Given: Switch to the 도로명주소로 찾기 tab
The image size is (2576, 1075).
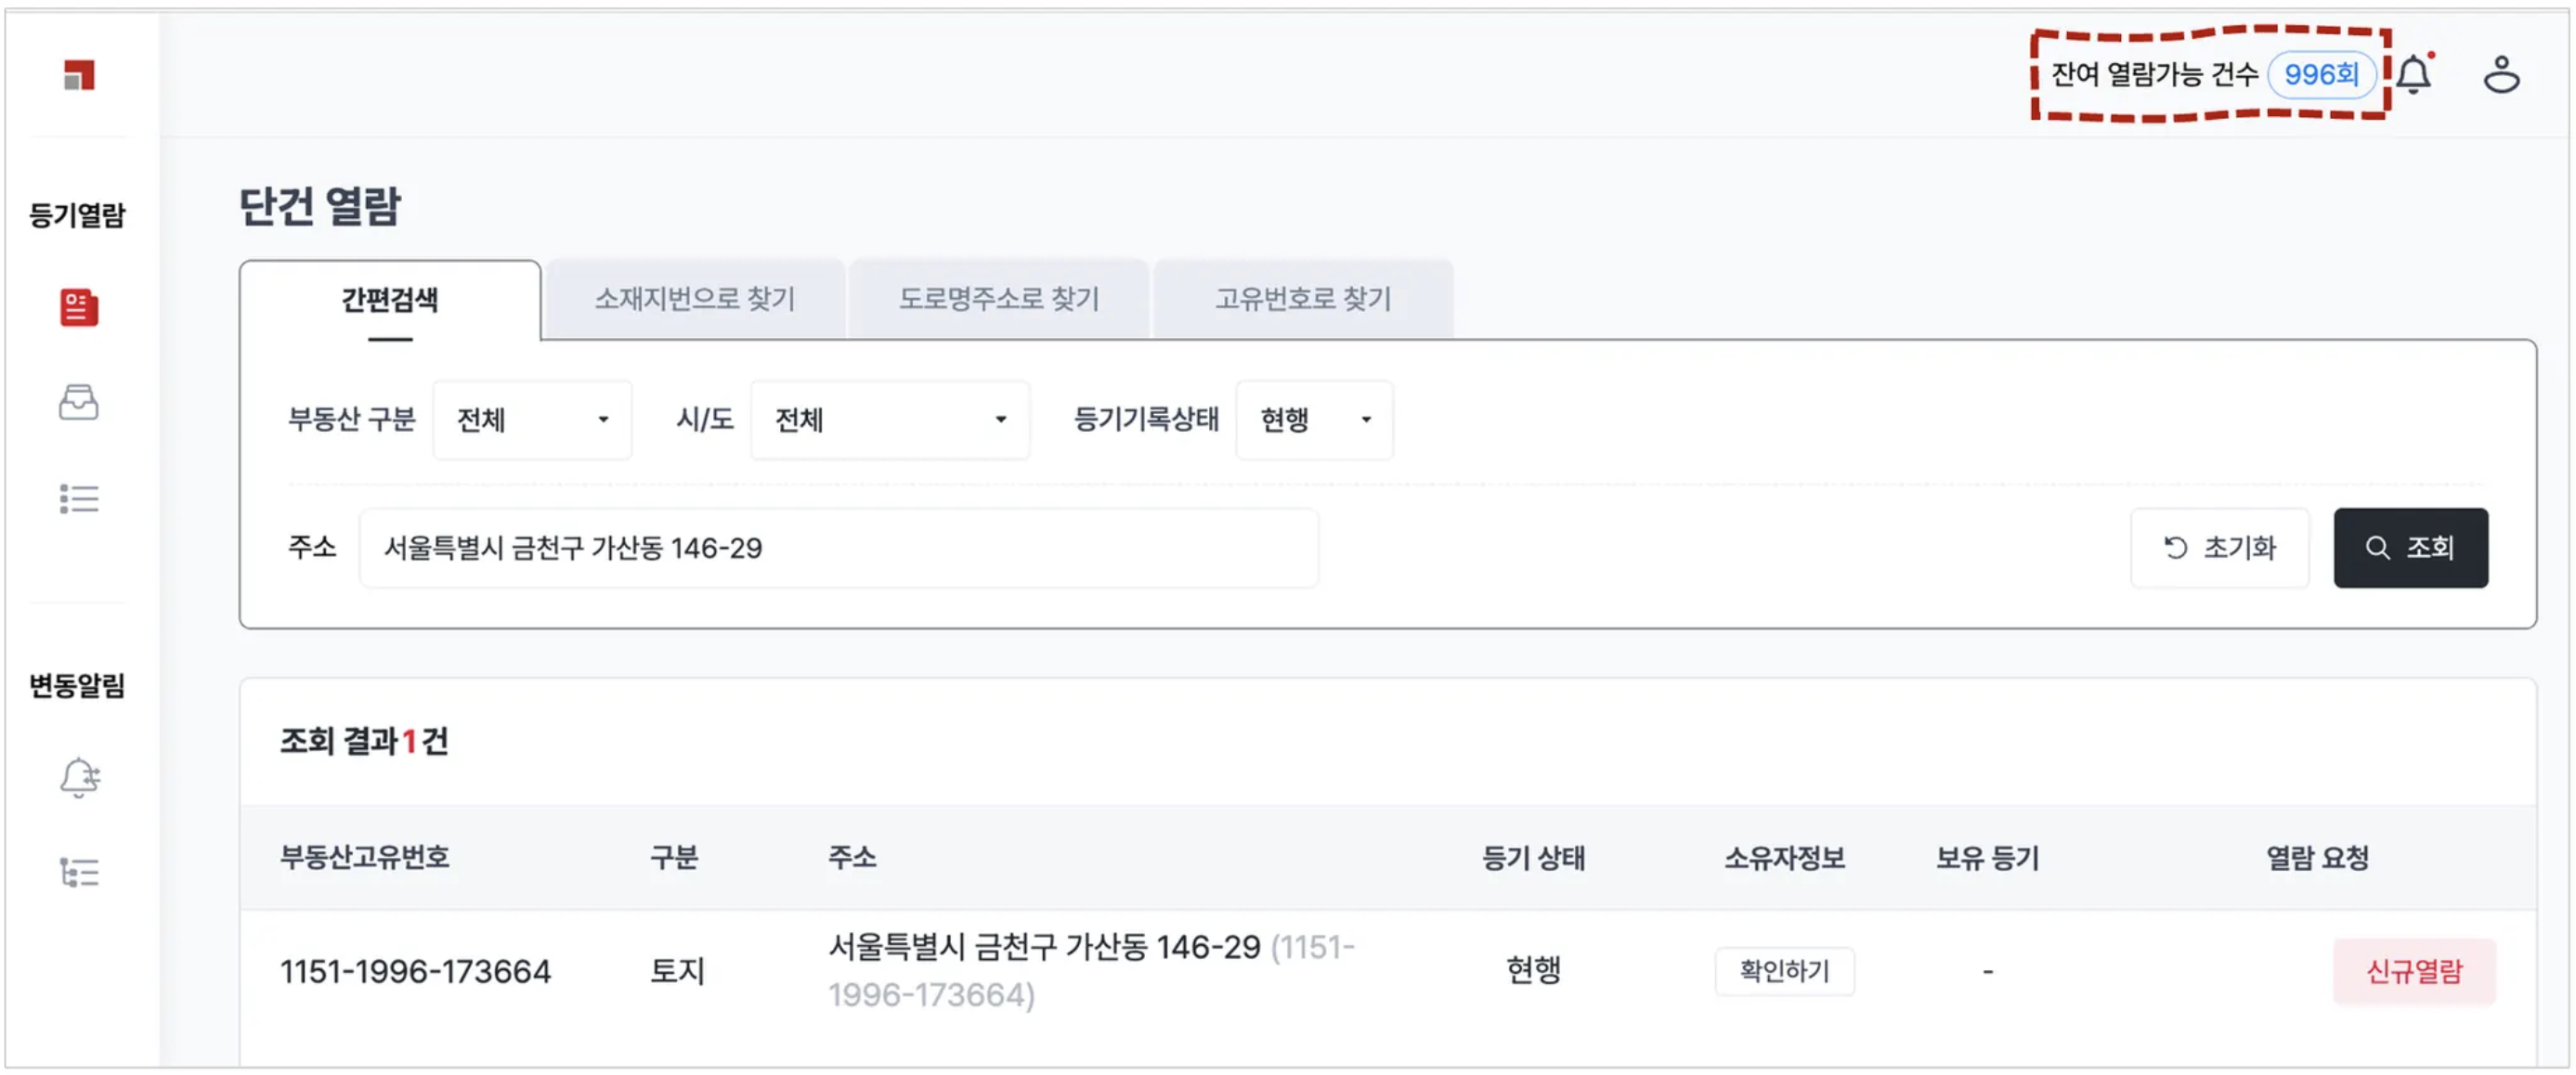Looking at the screenshot, I should (x=998, y=299).
